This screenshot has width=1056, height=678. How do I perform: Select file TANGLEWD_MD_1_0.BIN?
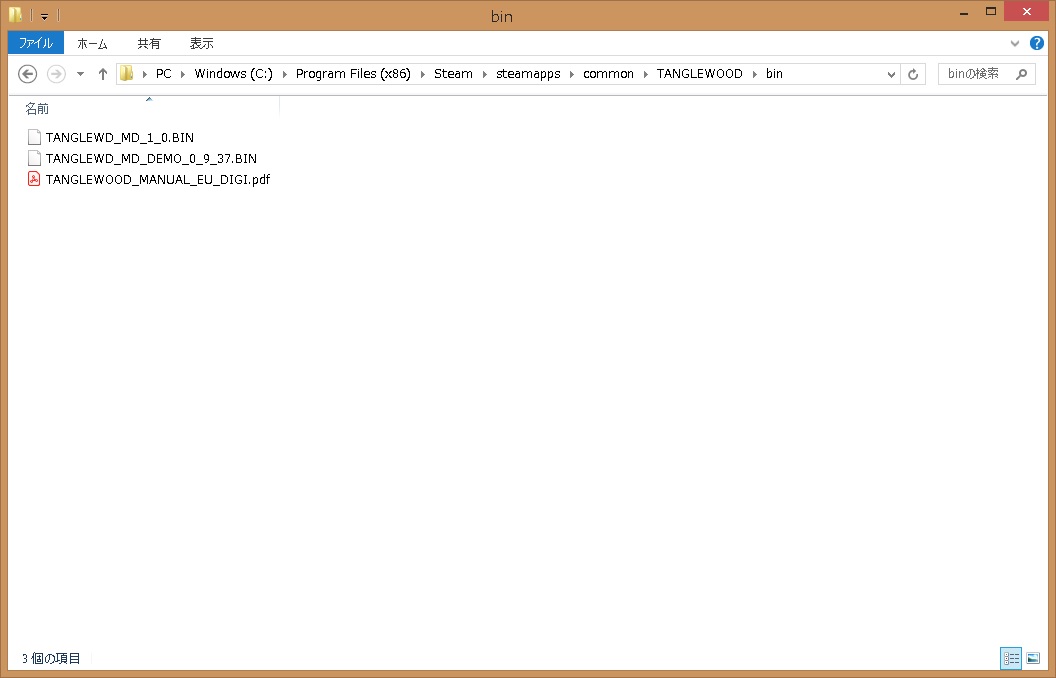point(120,137)
